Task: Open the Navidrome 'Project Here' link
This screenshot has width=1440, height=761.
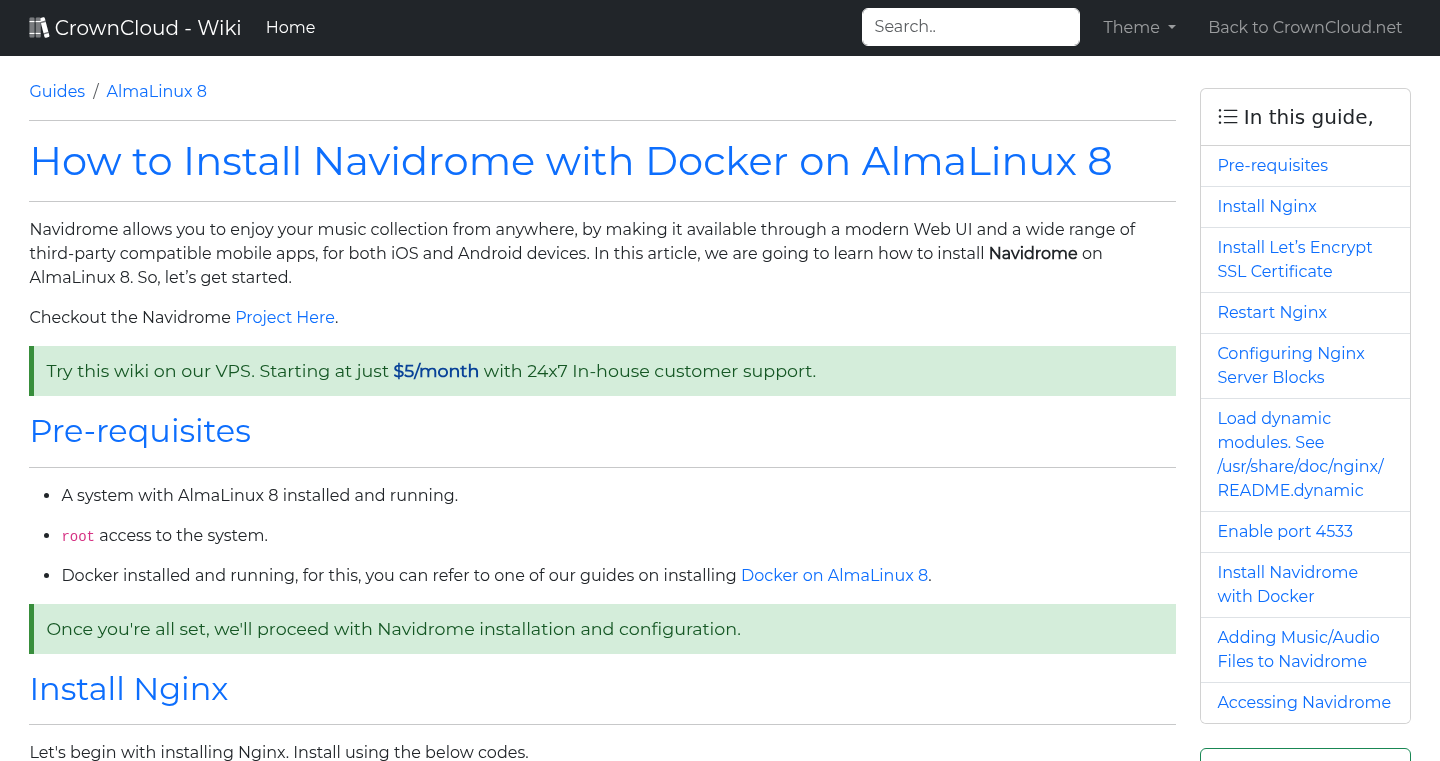Action: 284,317
